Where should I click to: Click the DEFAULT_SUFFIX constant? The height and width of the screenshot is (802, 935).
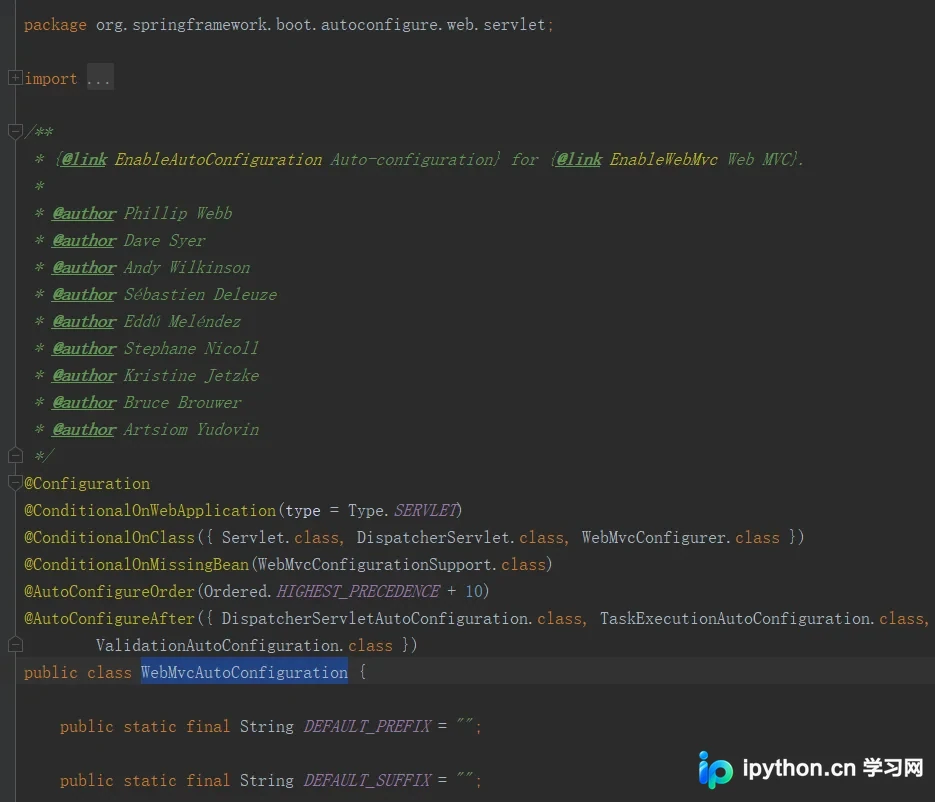click(x=367, y=781)
